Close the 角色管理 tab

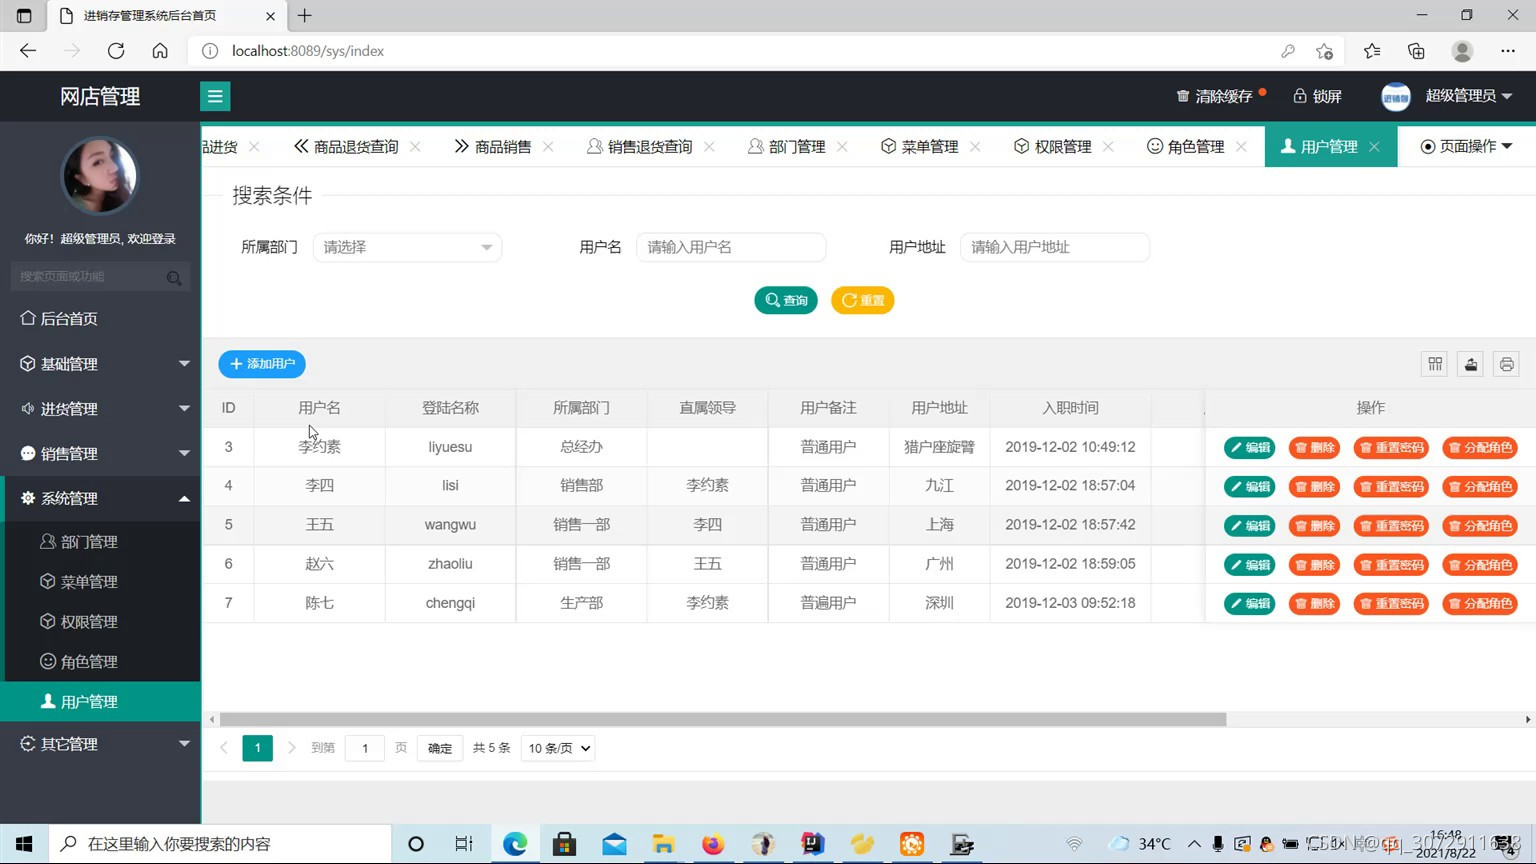(1241, 146)
